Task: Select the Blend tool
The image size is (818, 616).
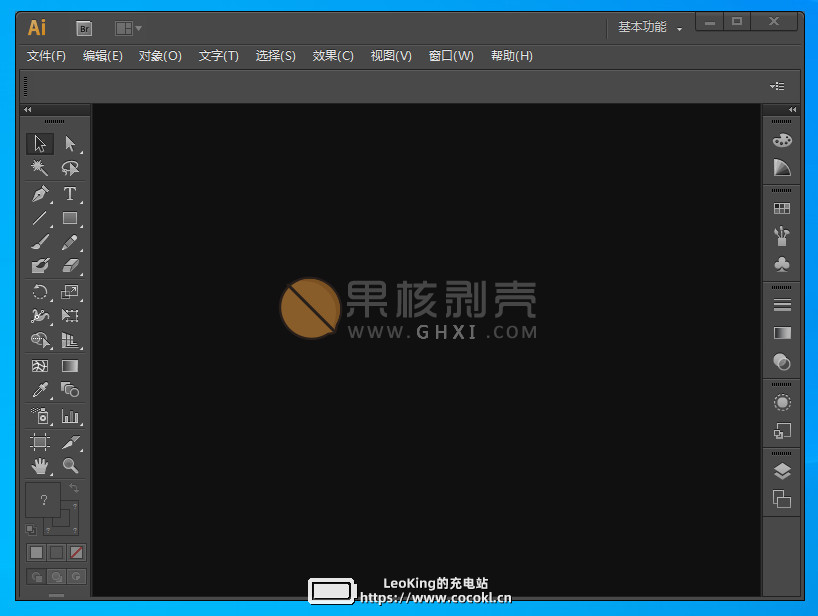Action: [70, 390]
